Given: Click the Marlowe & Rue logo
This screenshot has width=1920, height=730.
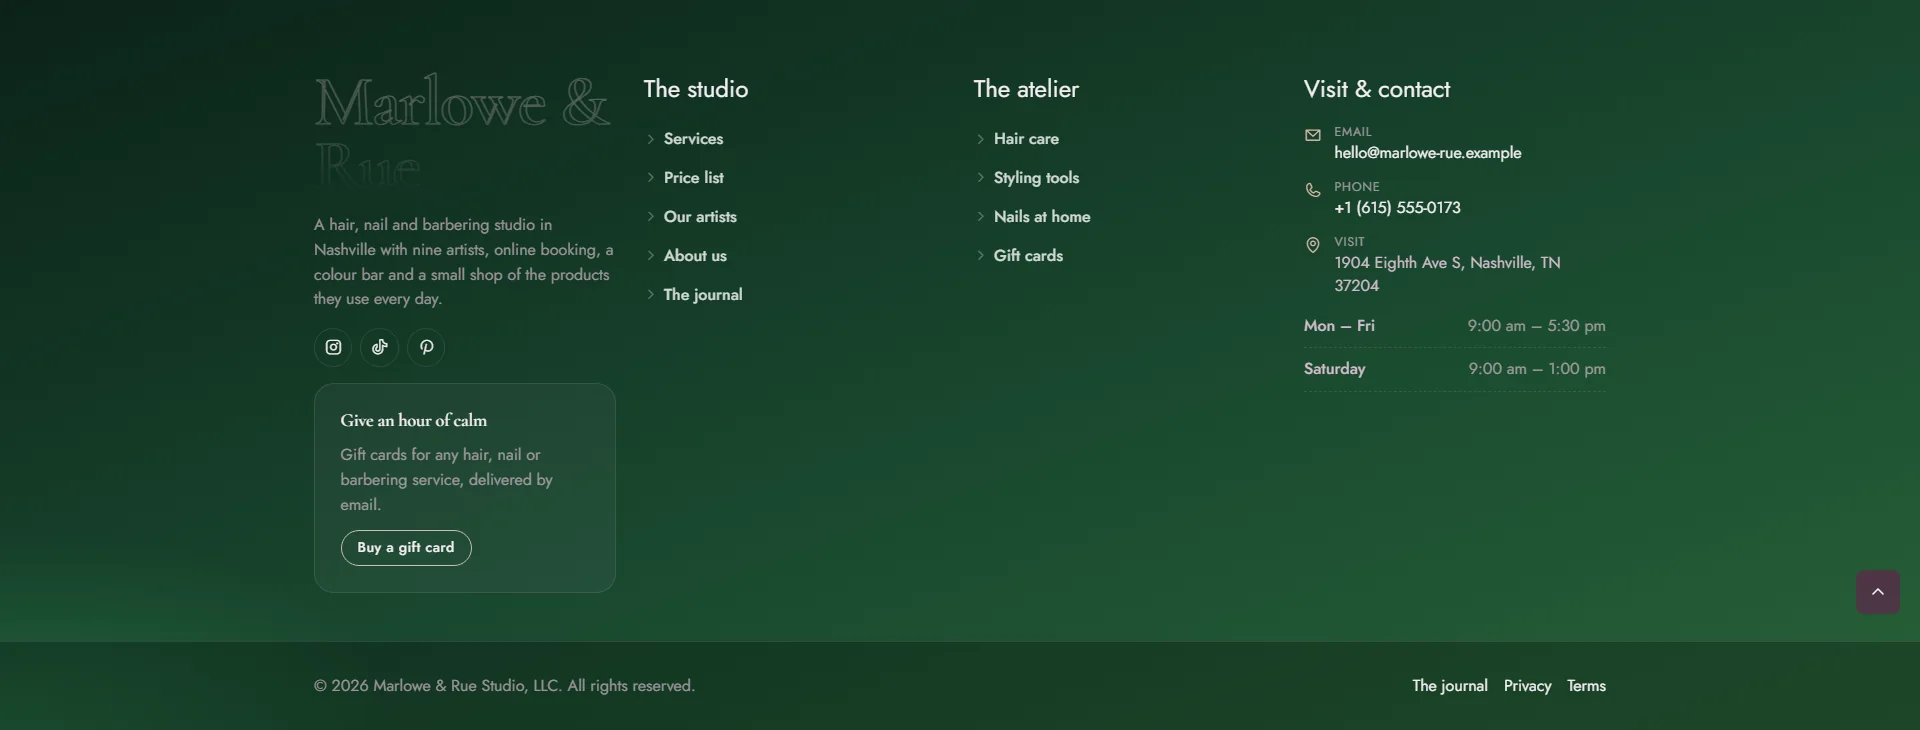Looking at the screenshot, I should (462, 130).
